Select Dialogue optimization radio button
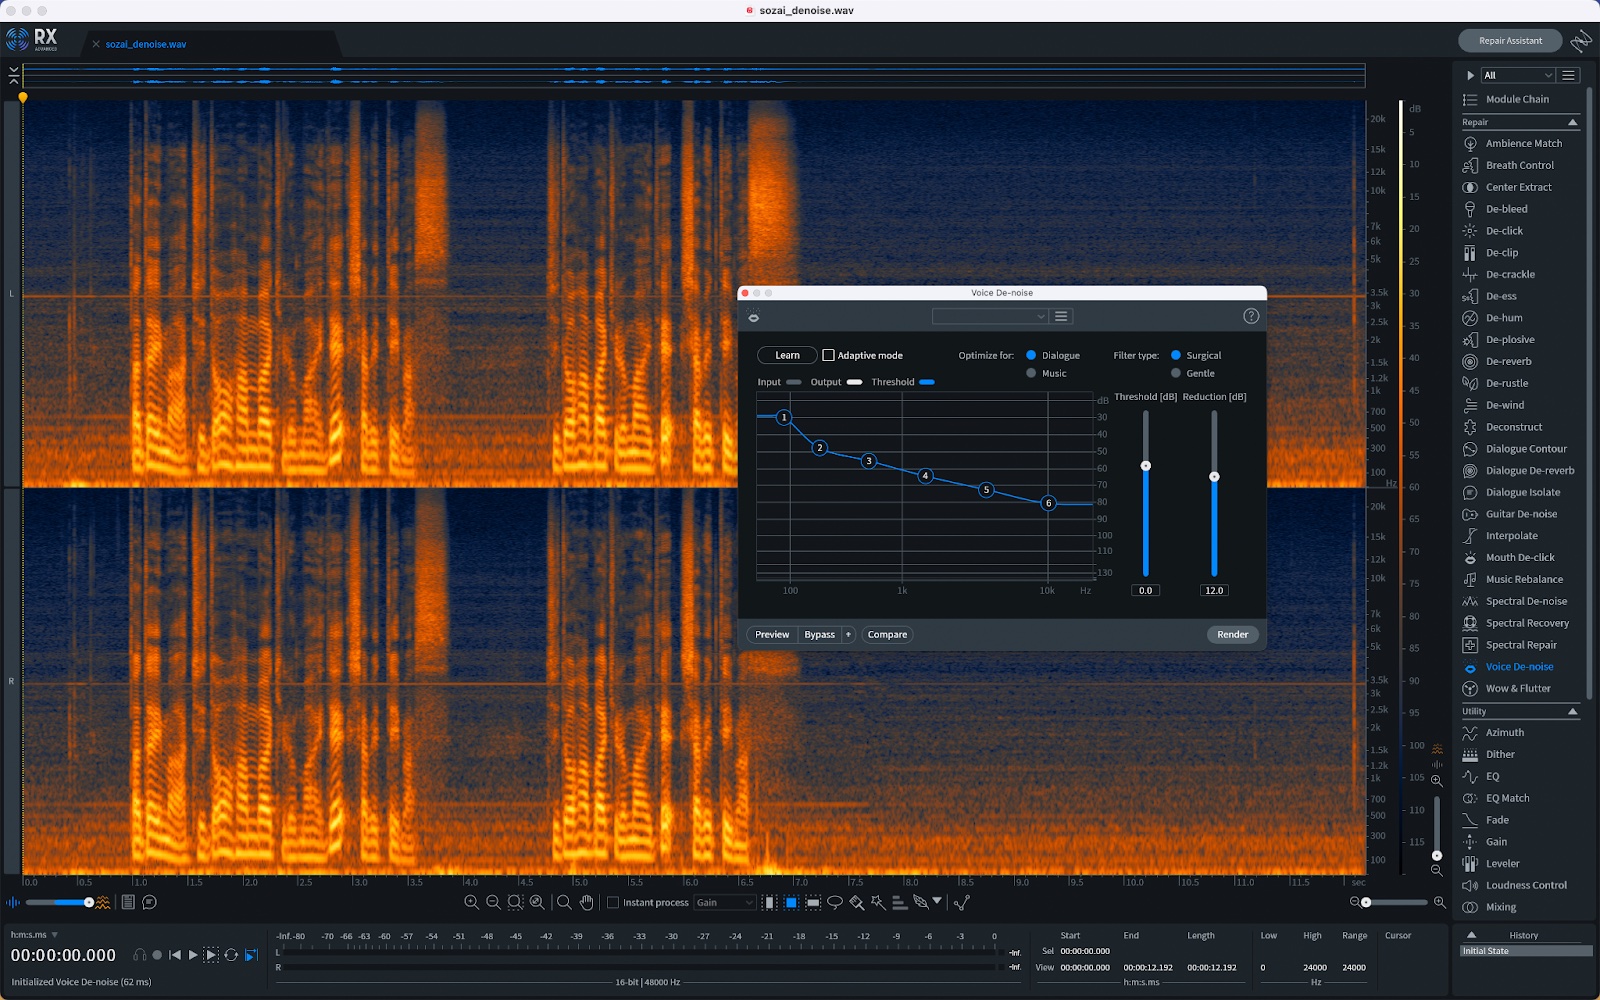 pos(1031,355)
